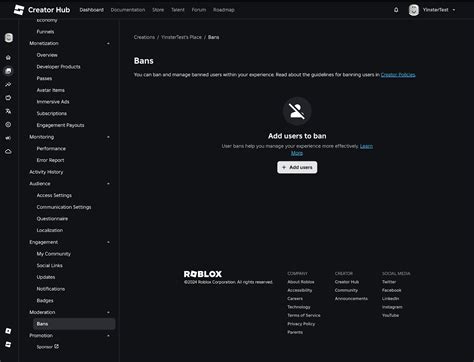Screen dimensions: 474x362
Task: Open Subscriptions
Action: click(x=52, y=113)
